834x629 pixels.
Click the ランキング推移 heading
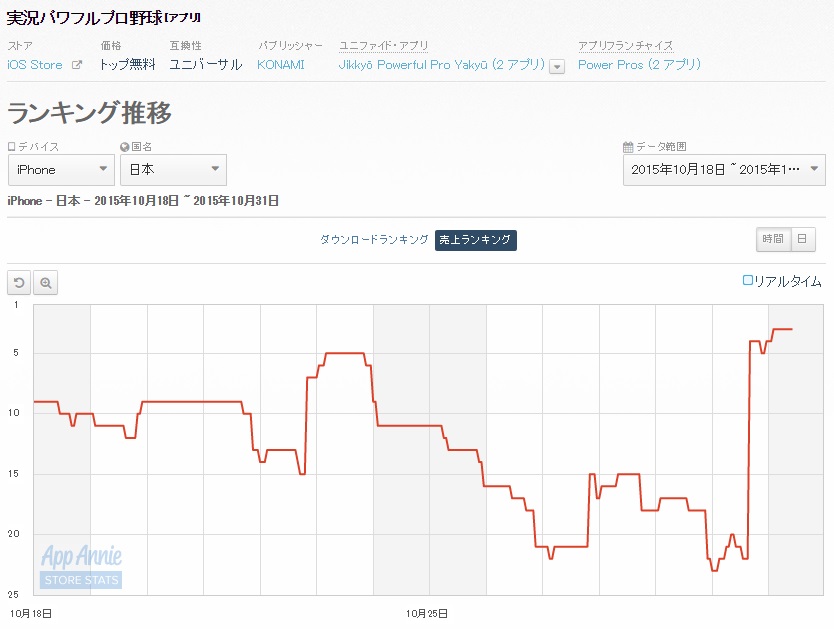[89, 113]
